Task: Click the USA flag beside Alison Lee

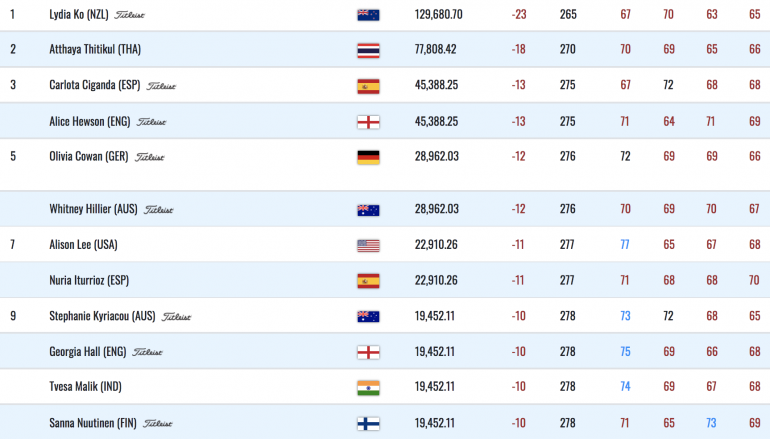Action: [368, 245]
